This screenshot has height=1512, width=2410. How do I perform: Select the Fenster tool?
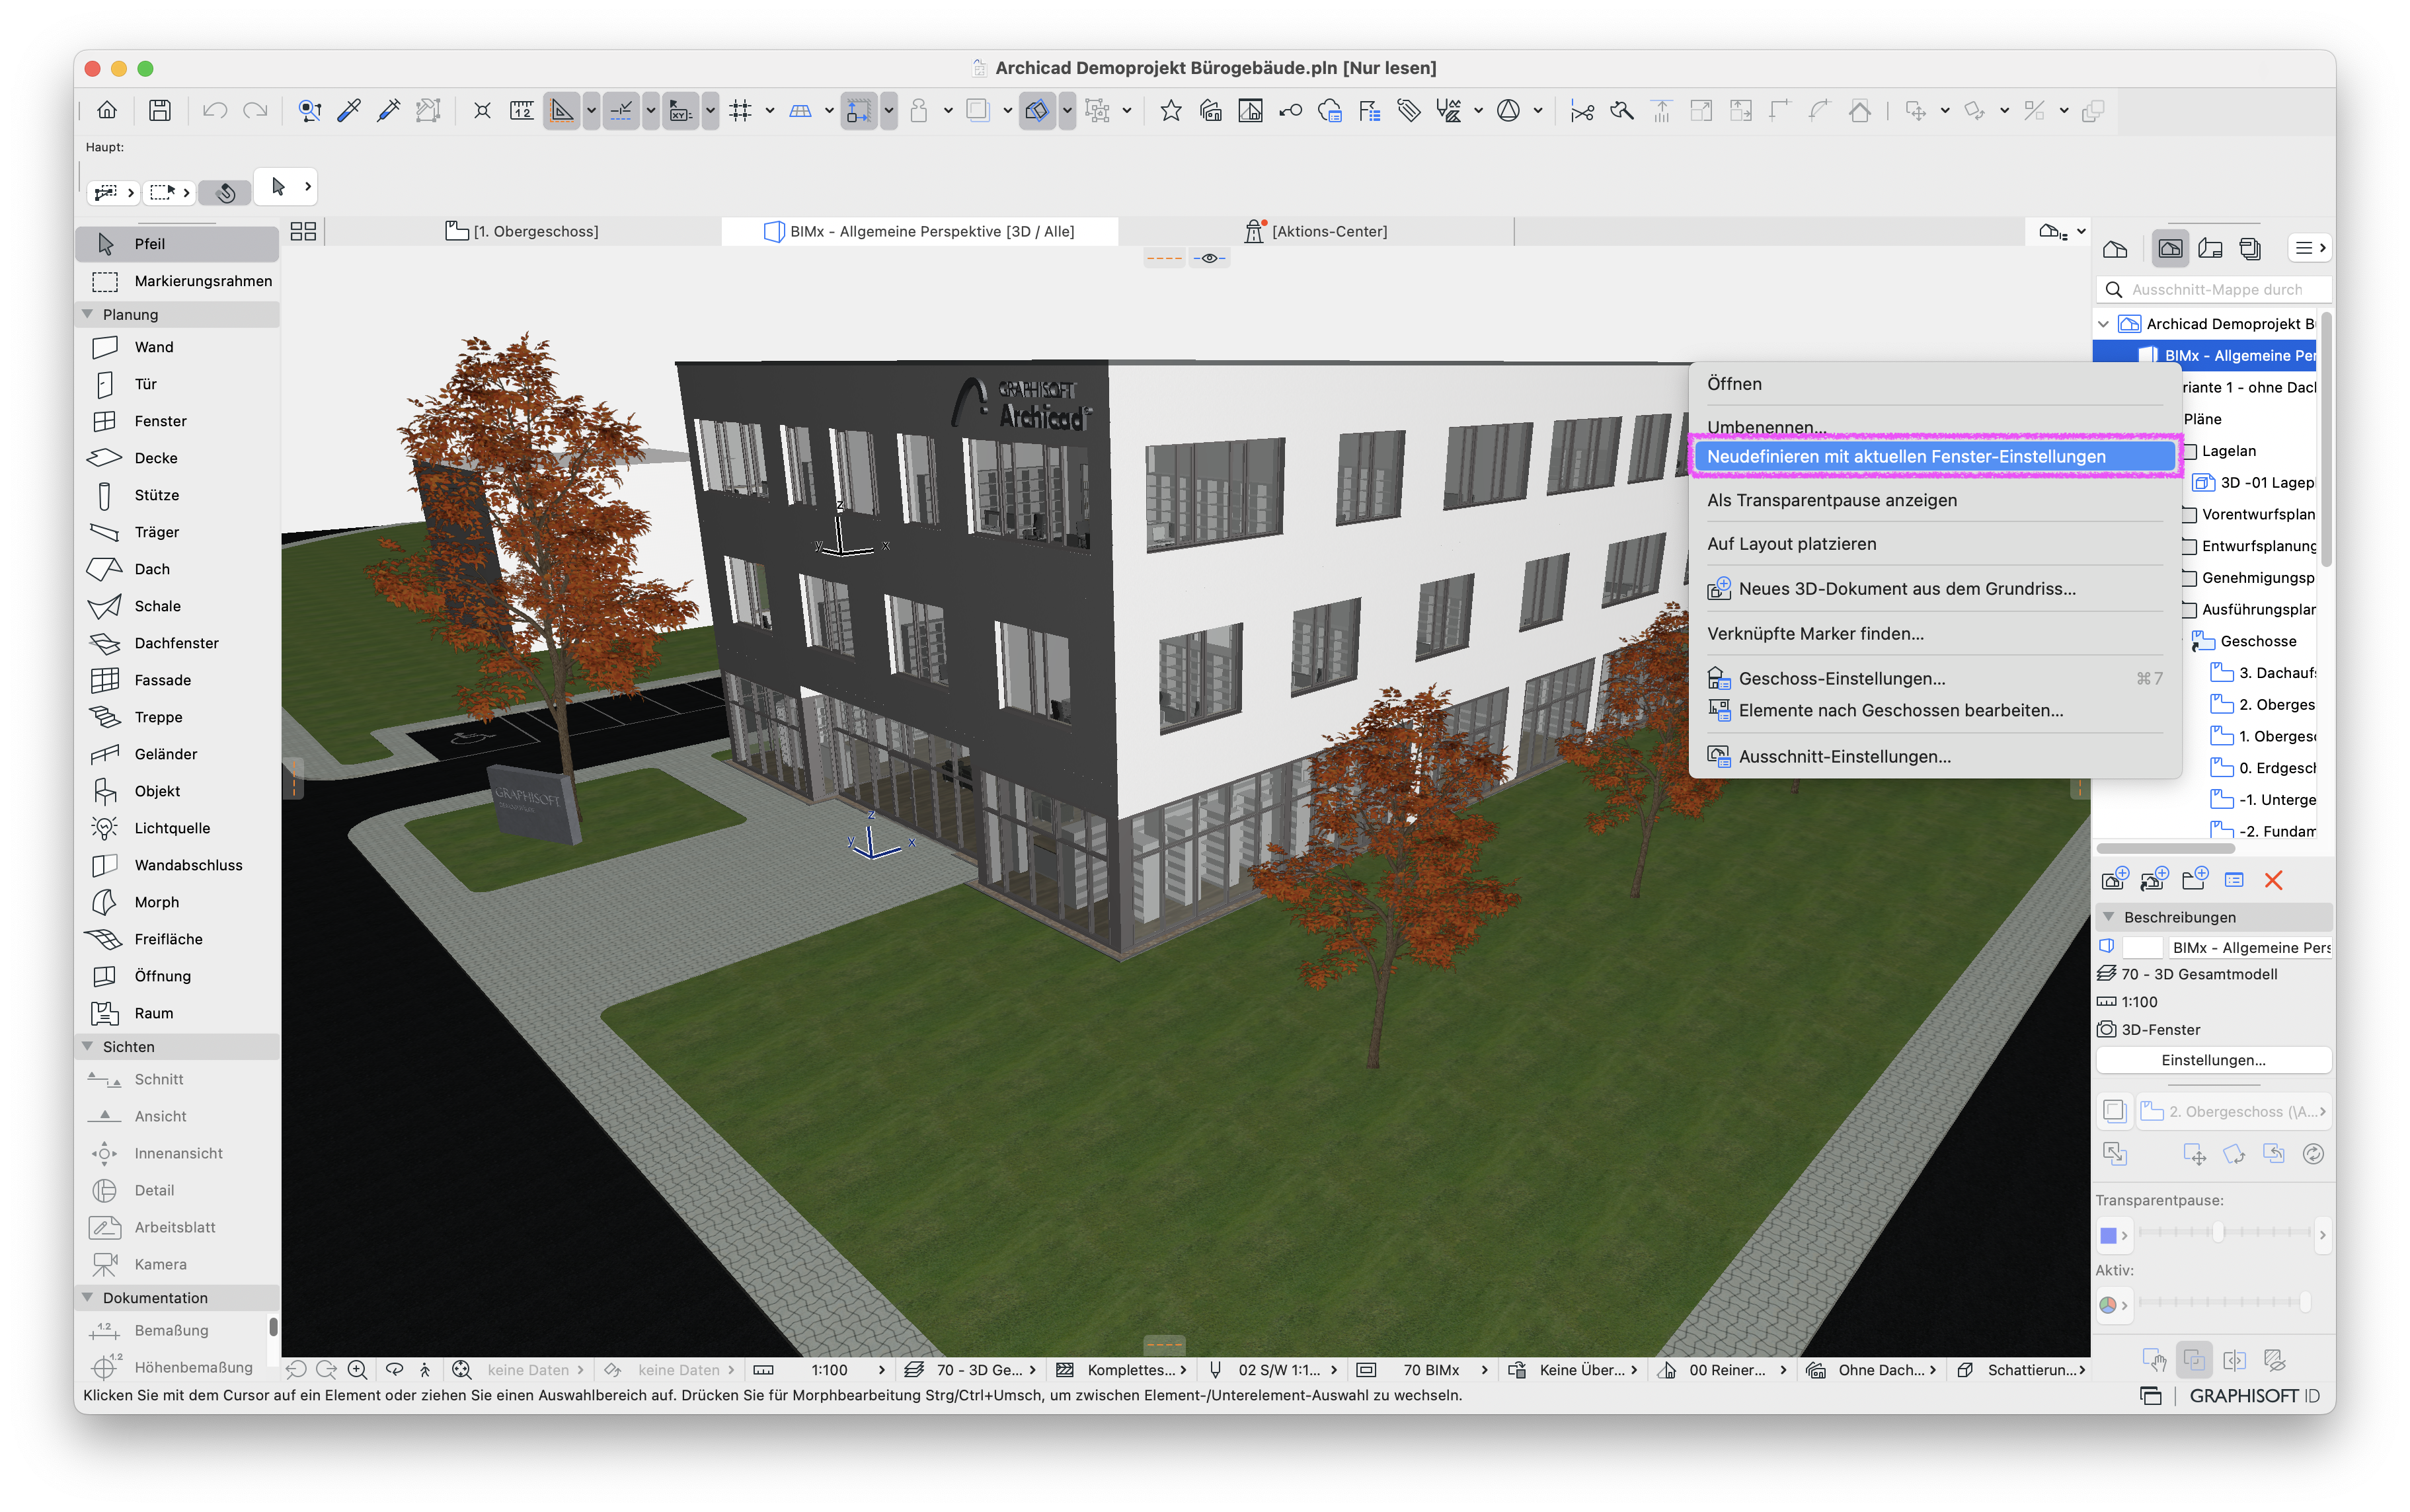(177, 421)
